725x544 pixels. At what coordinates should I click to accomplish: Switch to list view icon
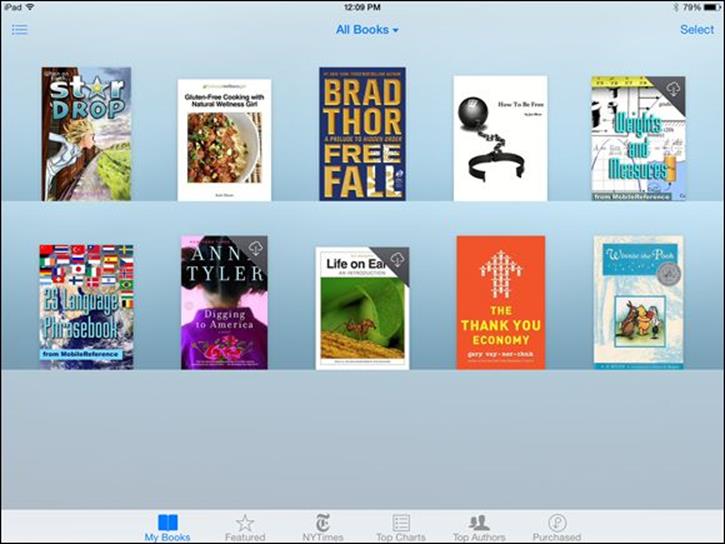click(19, 30)
